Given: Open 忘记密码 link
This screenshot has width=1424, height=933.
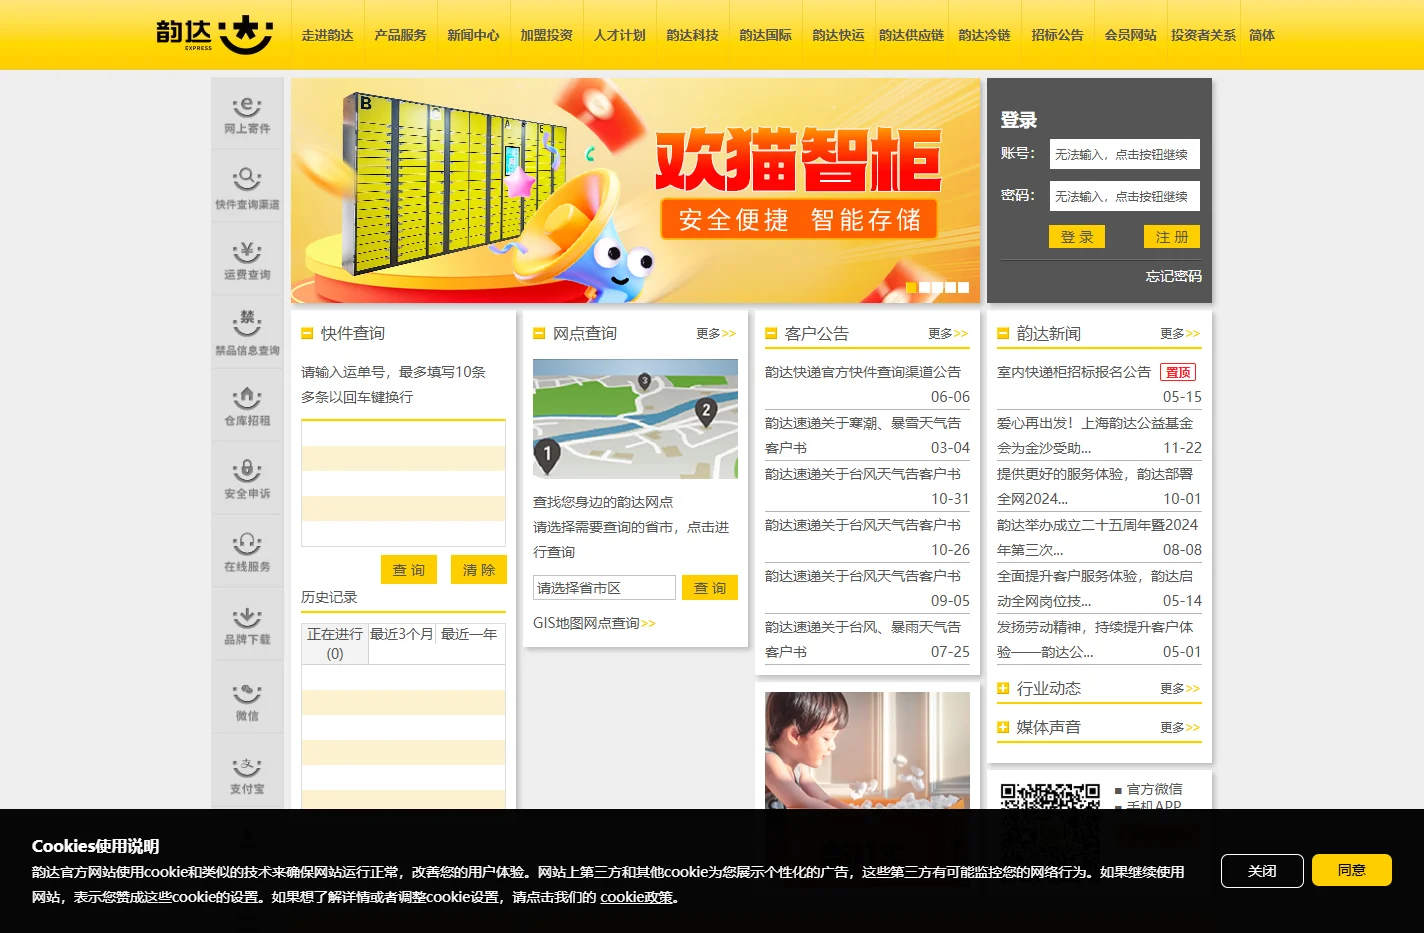Looking at the screenshot, I should click(1174, 276).
